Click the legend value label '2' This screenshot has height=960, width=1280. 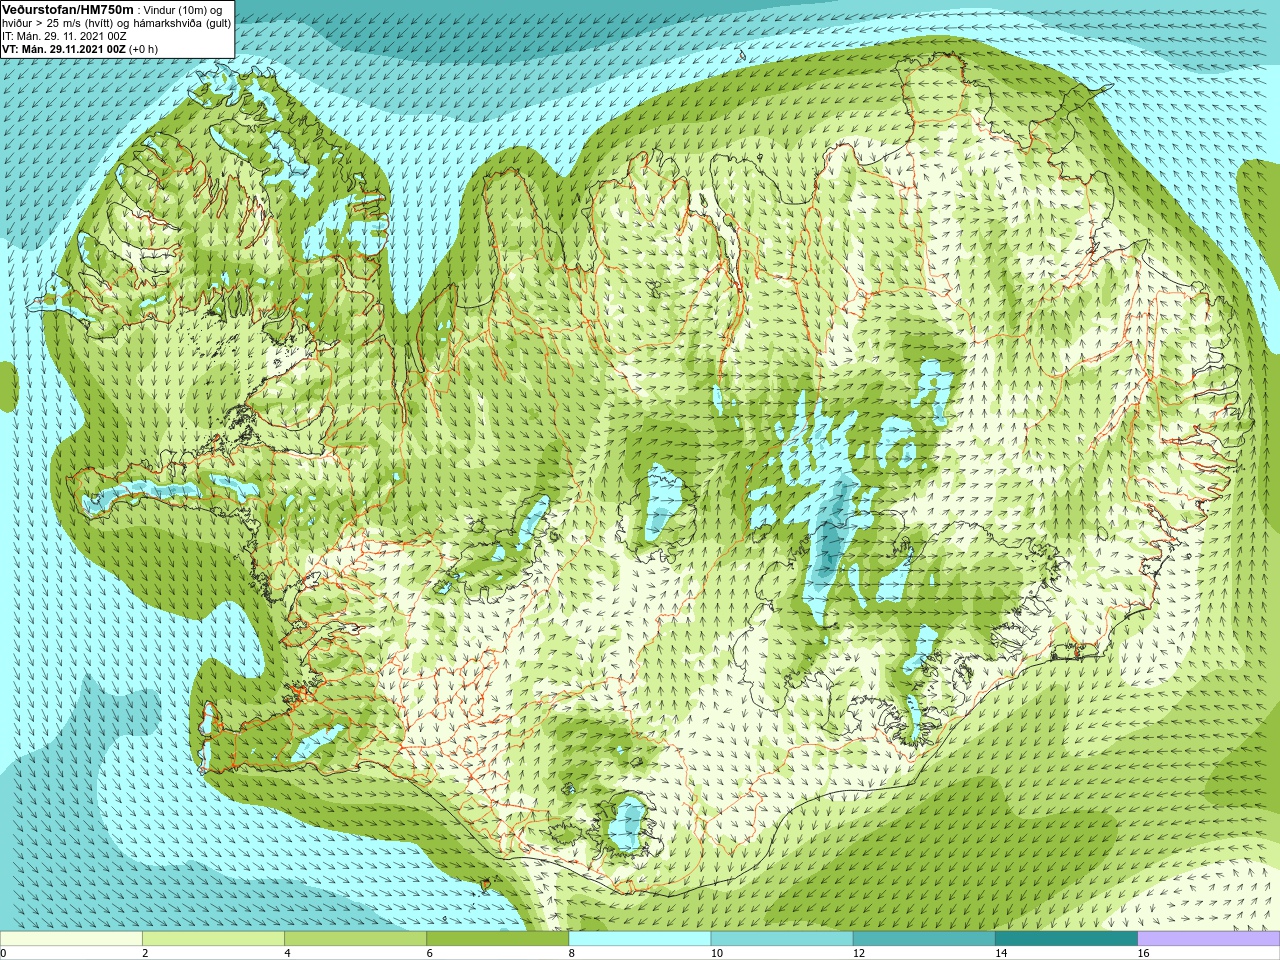coord(145,953)
